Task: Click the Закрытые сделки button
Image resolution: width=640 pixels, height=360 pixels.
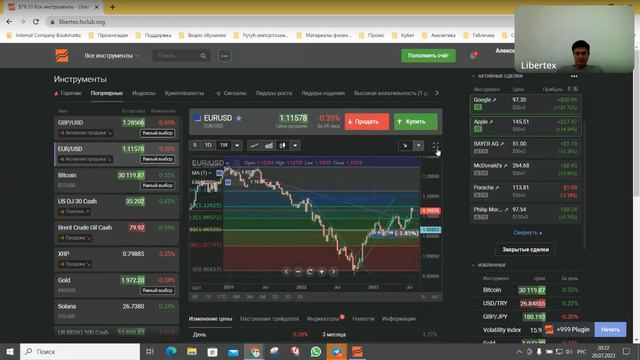Action: (525, 249)
